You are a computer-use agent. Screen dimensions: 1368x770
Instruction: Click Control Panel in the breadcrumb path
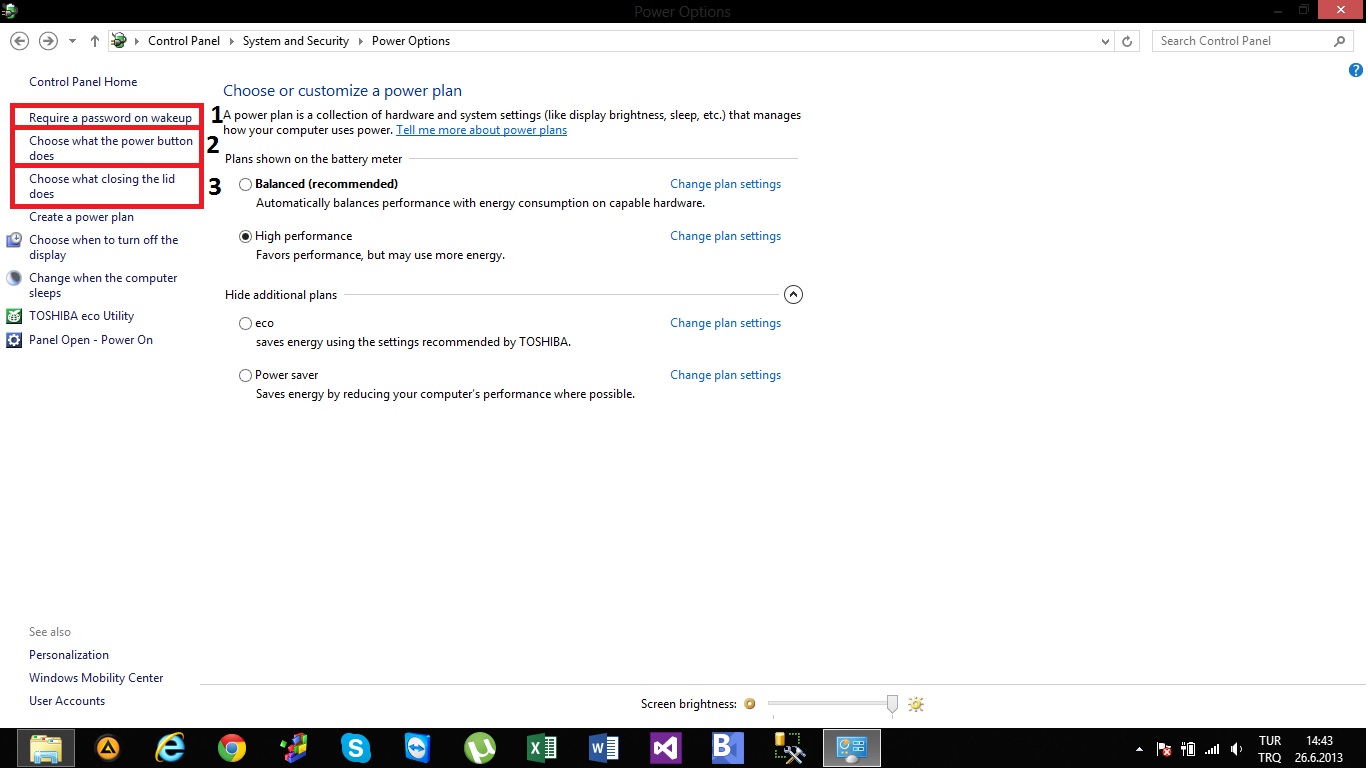tap(184, 41)
